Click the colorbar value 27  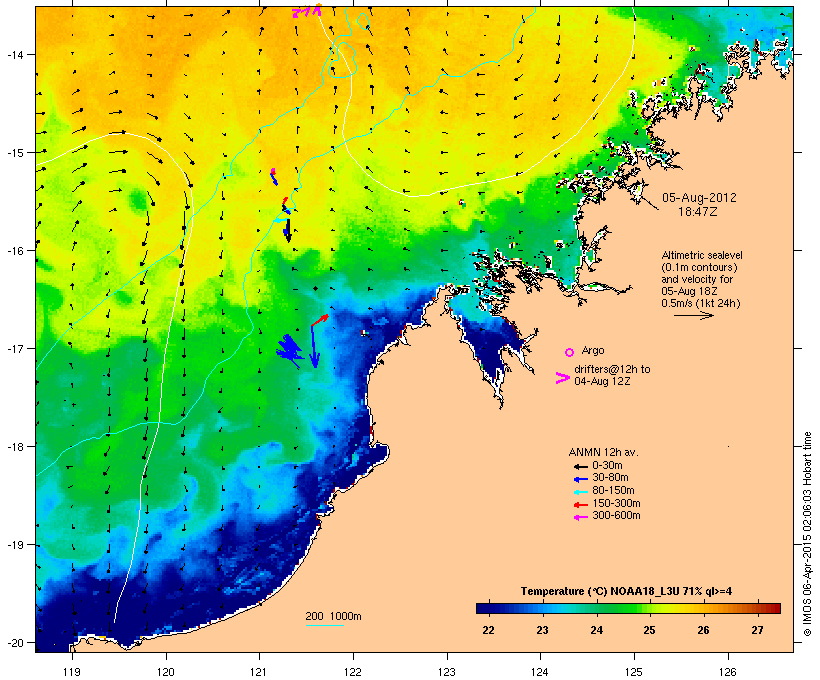[757, 630]
